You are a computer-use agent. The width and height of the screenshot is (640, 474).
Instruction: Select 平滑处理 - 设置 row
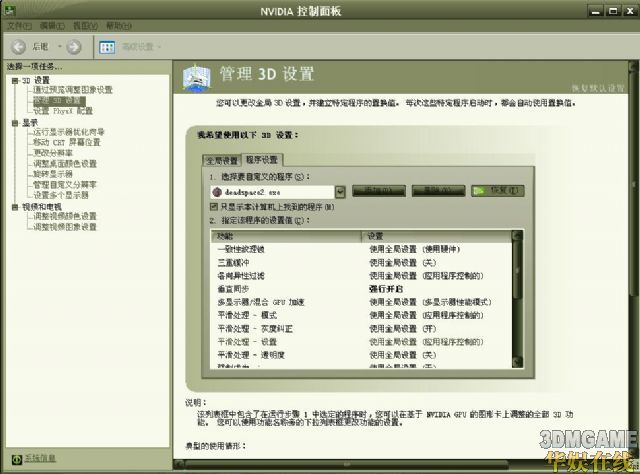coord(361,342)
